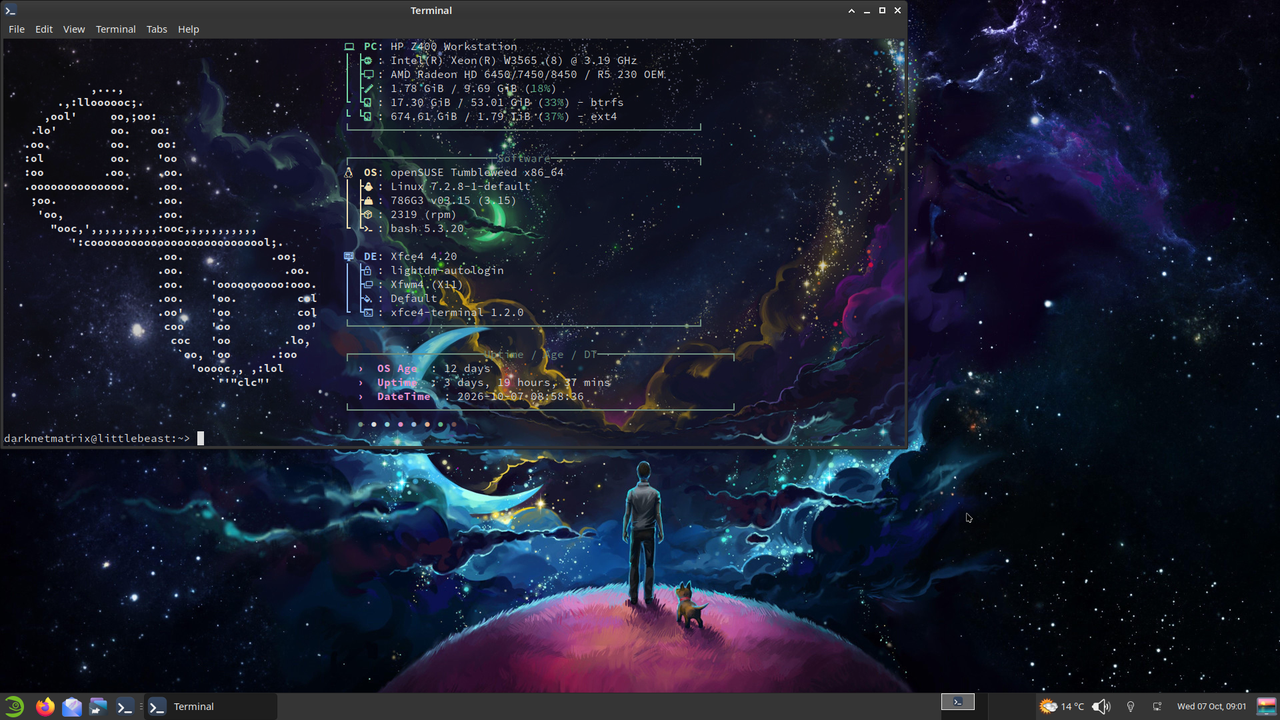The height and width of the screenshot is (720, 1280).
Task: Start a new terminal from the panel launcher
Action: coord(124,706)
